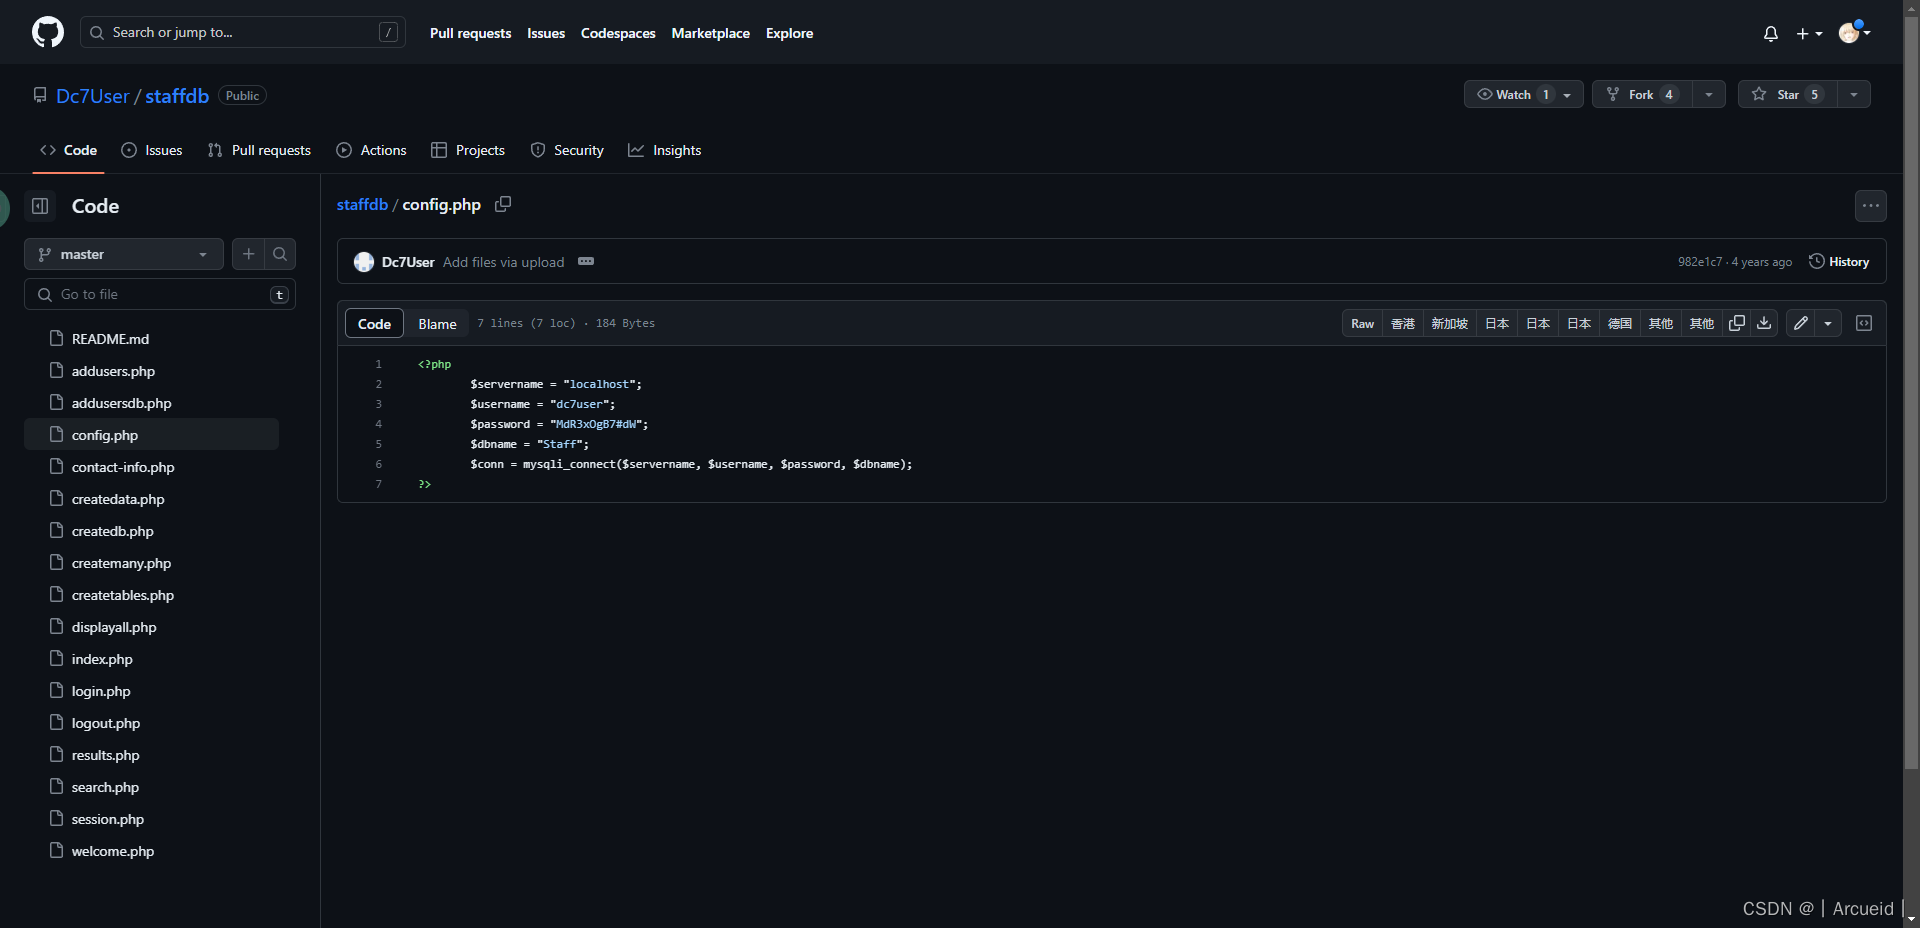Open GitHub home via Octocat logo
1920x928 pixels.
48,32
